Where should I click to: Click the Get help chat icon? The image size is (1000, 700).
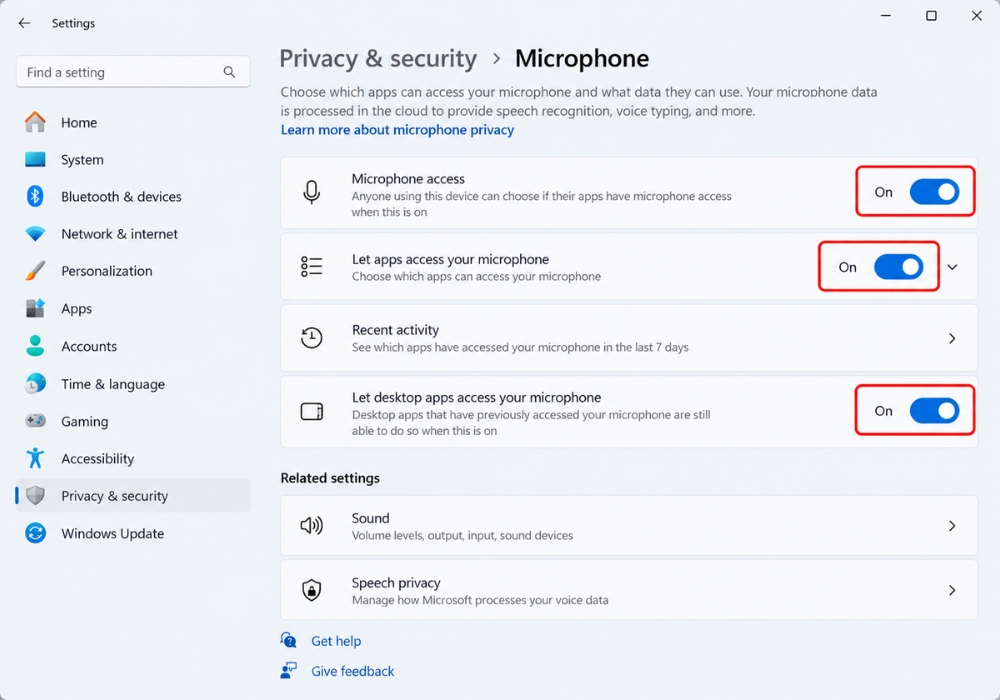coord(288,640)
